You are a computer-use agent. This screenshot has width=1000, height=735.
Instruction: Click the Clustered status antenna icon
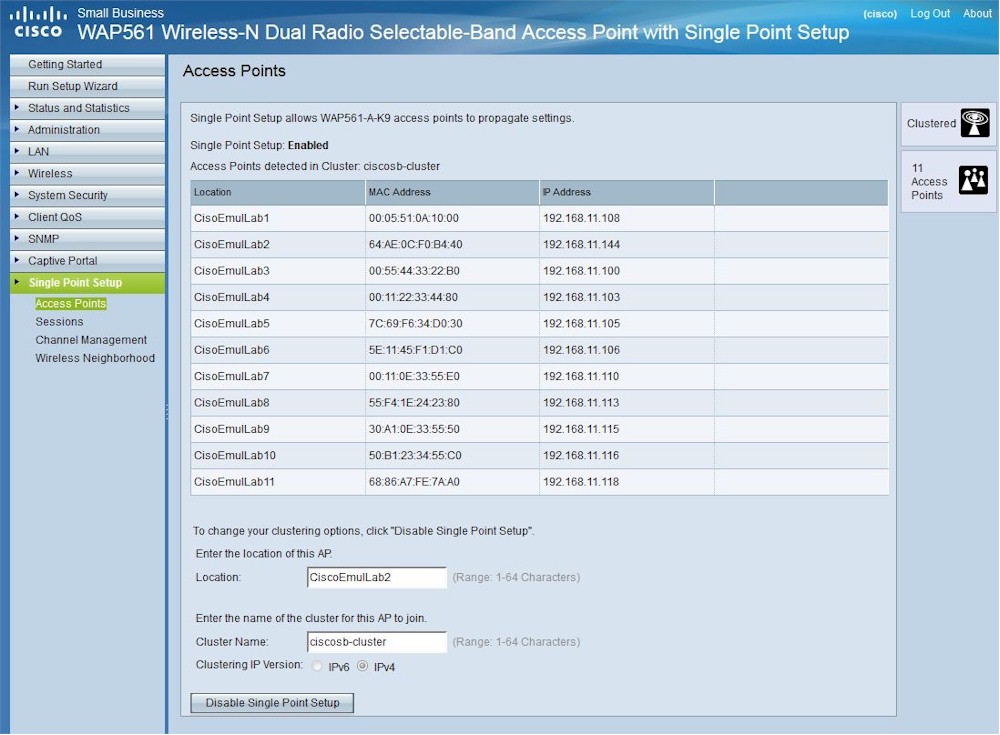click(x=975, y=122)
